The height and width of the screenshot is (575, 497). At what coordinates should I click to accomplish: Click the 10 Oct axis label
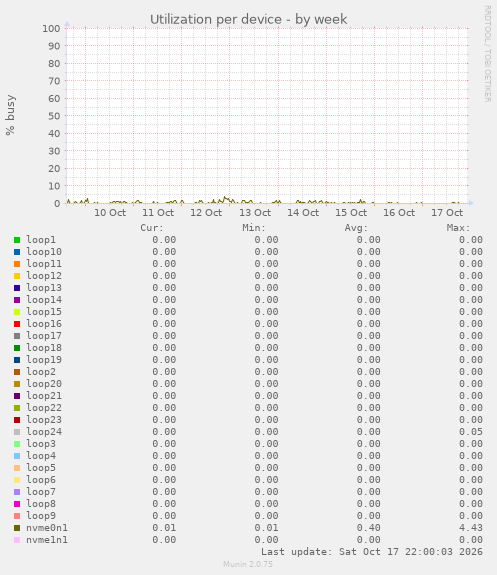(x=110, y=213)
